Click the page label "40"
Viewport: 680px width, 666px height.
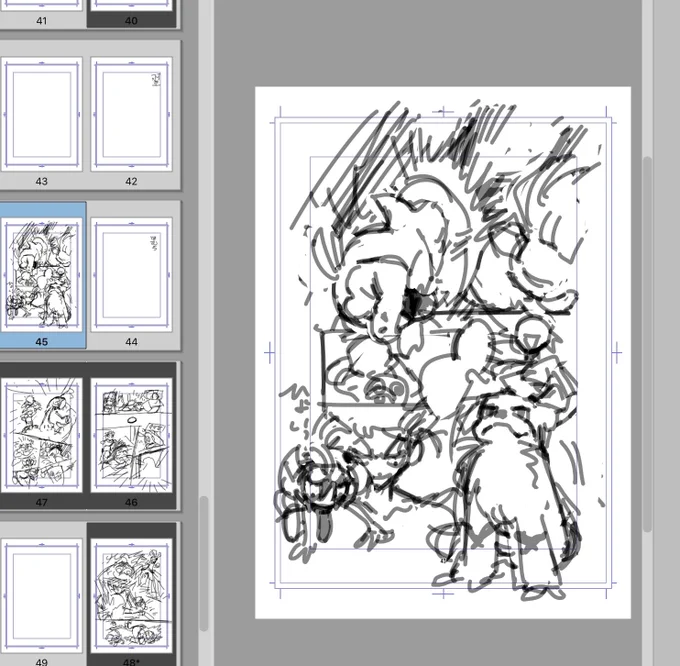point(131,20)
